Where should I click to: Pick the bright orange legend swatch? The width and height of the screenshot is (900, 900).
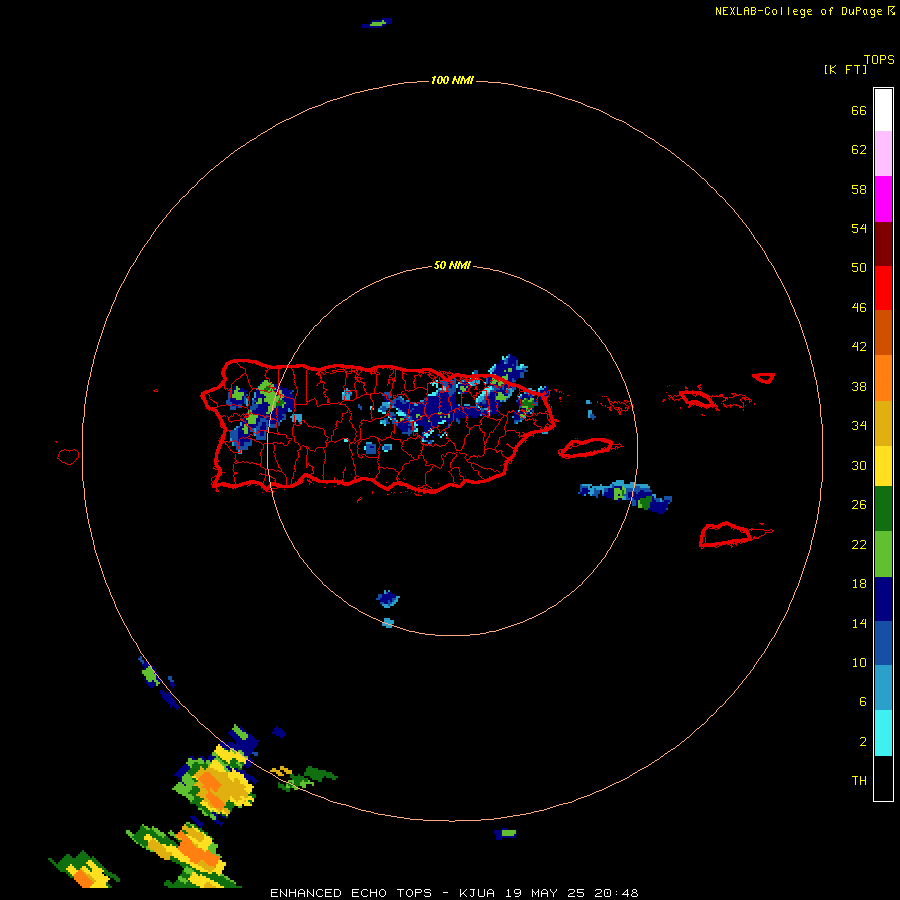(883, 378)
